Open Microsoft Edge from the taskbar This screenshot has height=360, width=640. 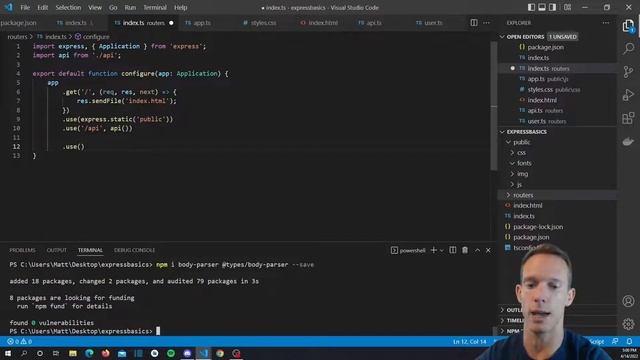(x=89, y=353)
